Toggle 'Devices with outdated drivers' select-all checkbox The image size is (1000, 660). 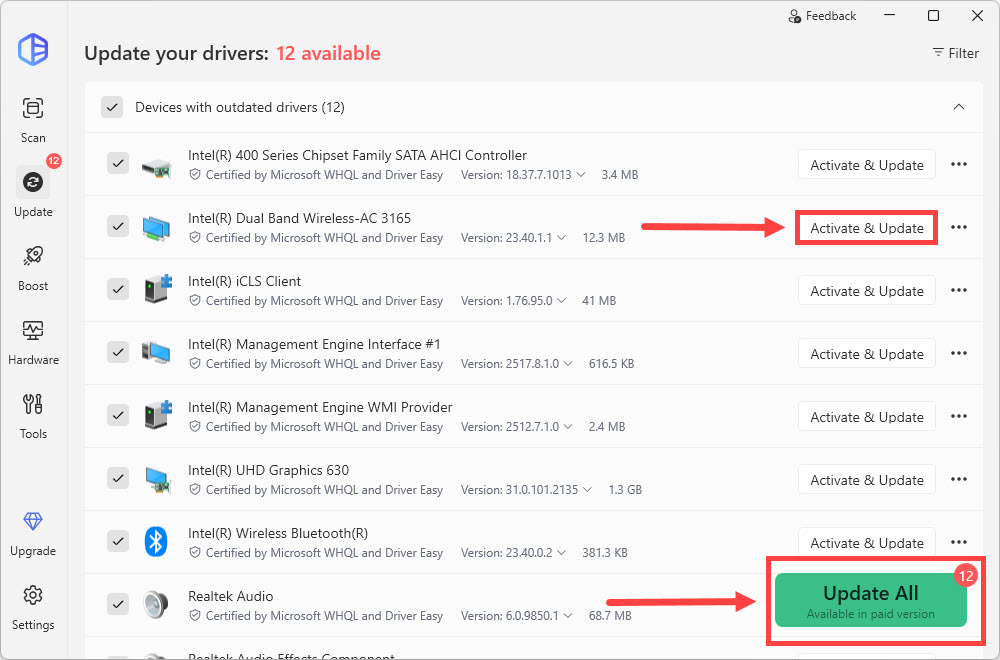(112, 107)
